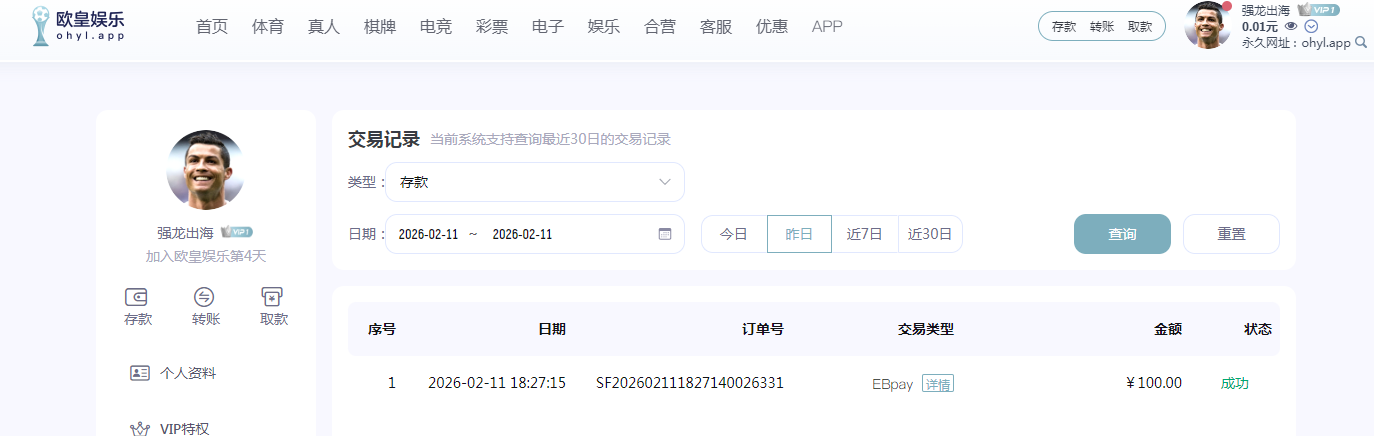
Task: Open personal info via ID card icon
Action: [x=140, y=373]
